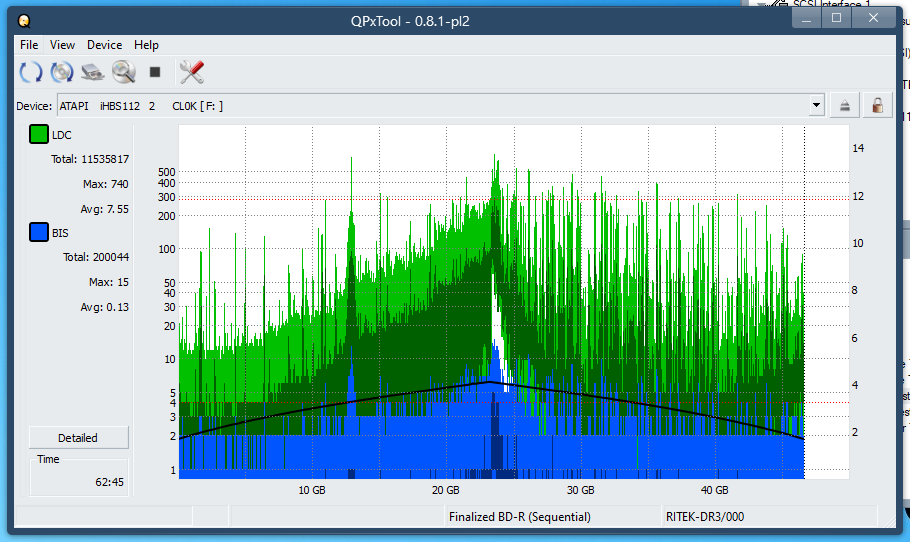
Task: Click the load media info disc icon
Action: click(62, 72)
